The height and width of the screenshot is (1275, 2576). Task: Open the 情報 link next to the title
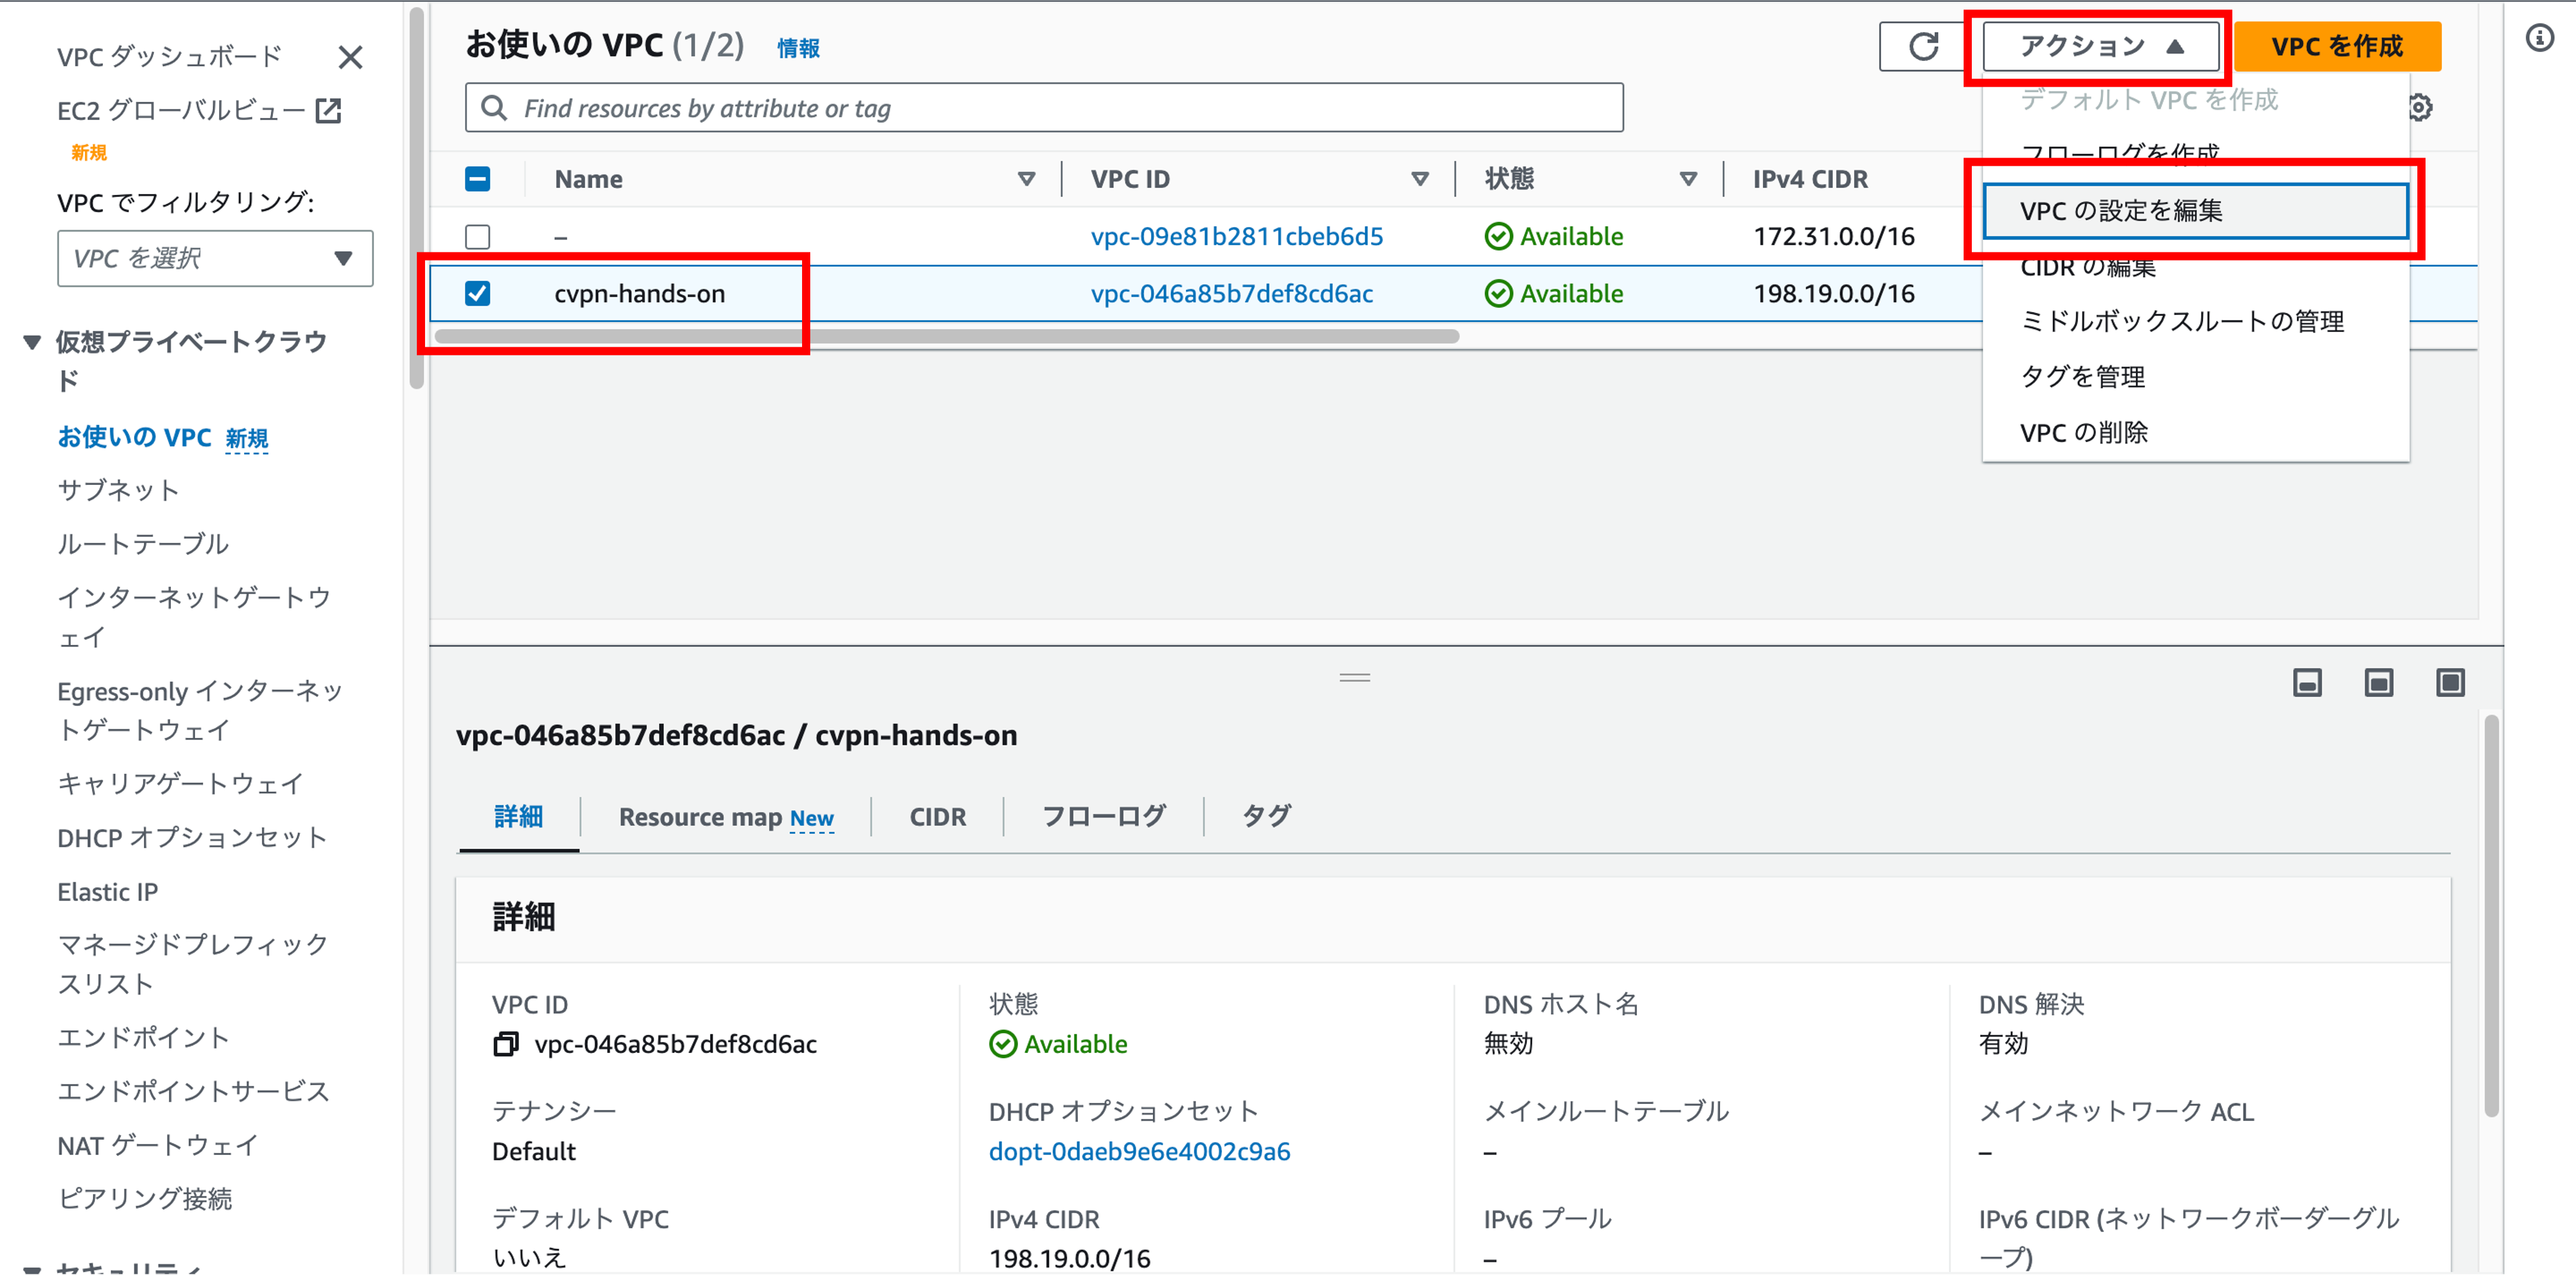coord(799,48)
